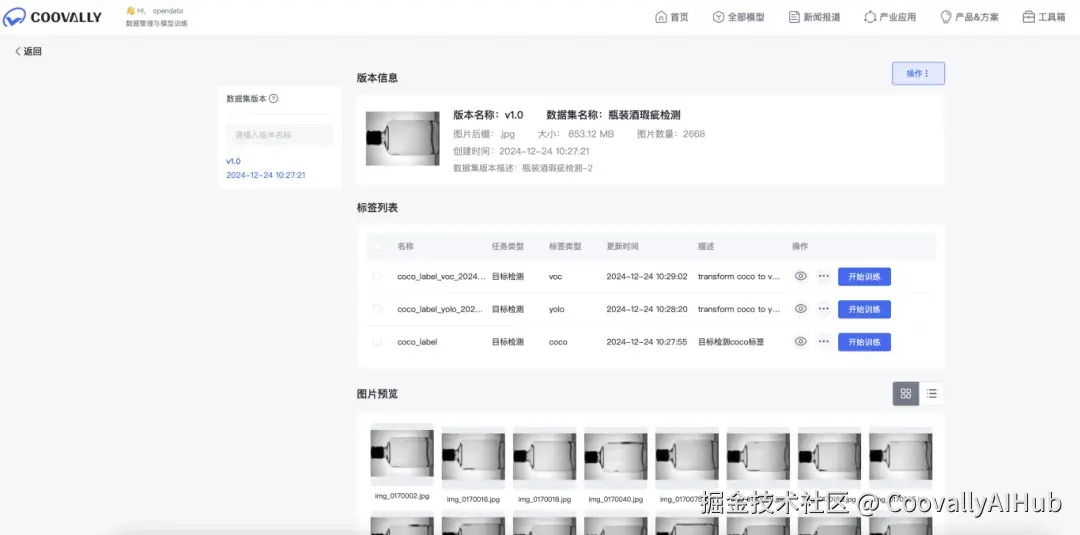This screenshot has height=535, width=1080.
Task: Click the 图片数量: 2668 text
Action: pyautogui.click(x=671, y=134)
